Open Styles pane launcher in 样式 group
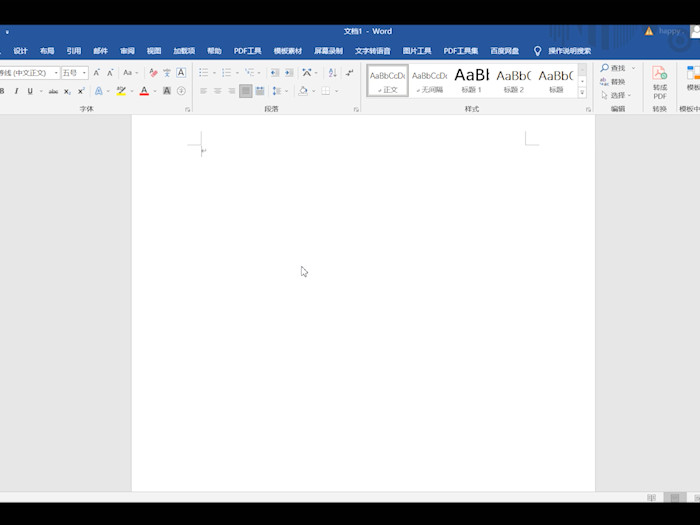The height and width of the screenshot is (525, 700). [x=588, y=109]
